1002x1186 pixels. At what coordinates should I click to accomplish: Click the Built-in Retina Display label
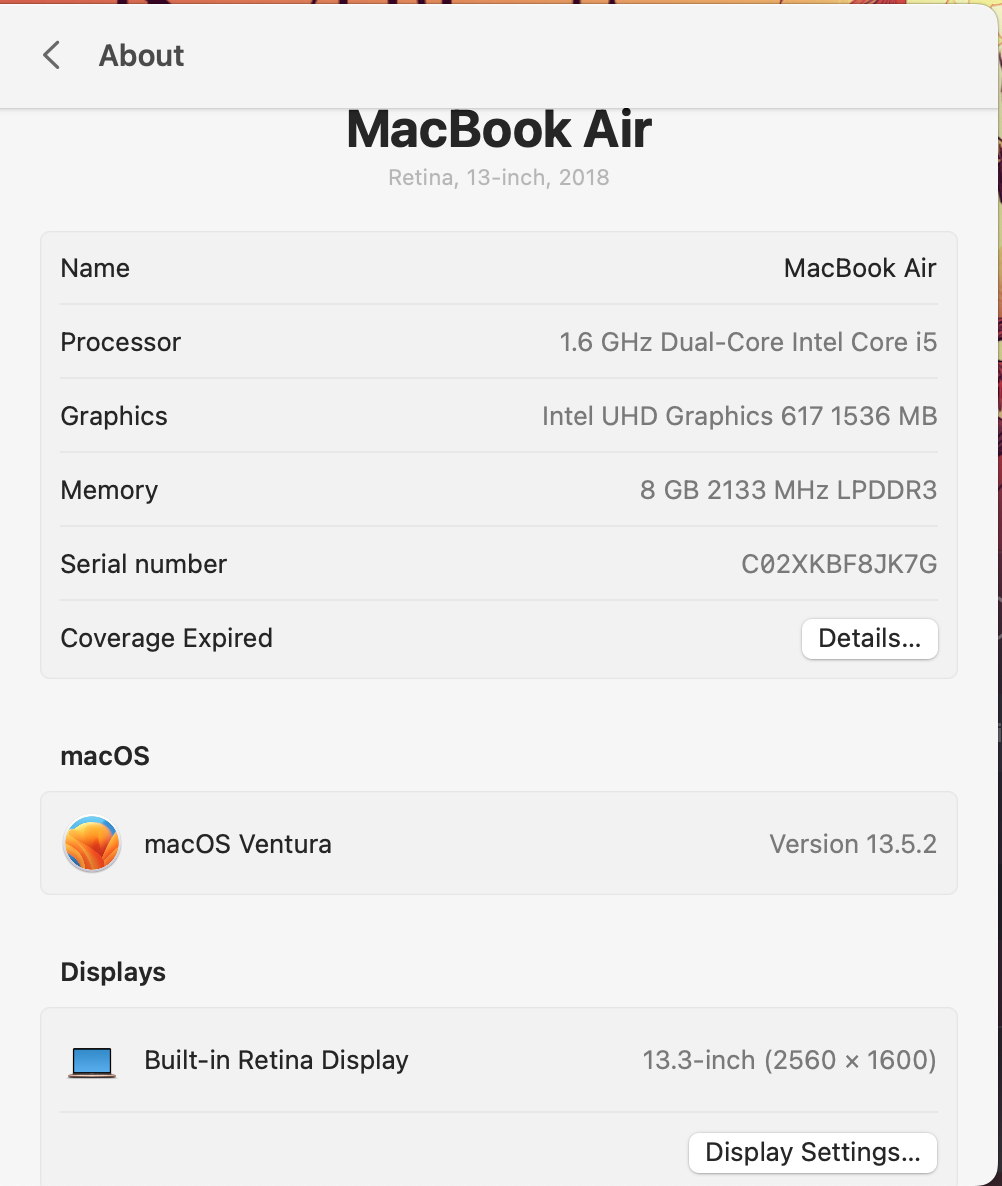[276, 1060]
